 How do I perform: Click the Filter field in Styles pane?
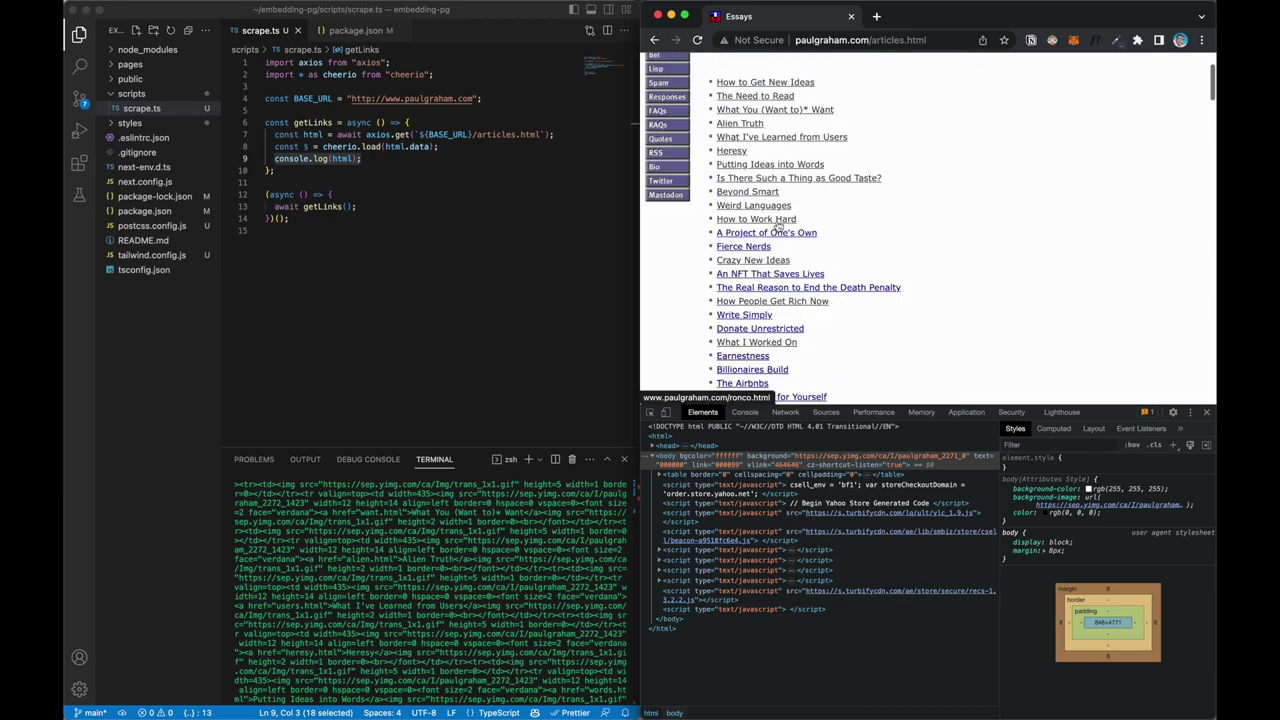coord(1060,445)
